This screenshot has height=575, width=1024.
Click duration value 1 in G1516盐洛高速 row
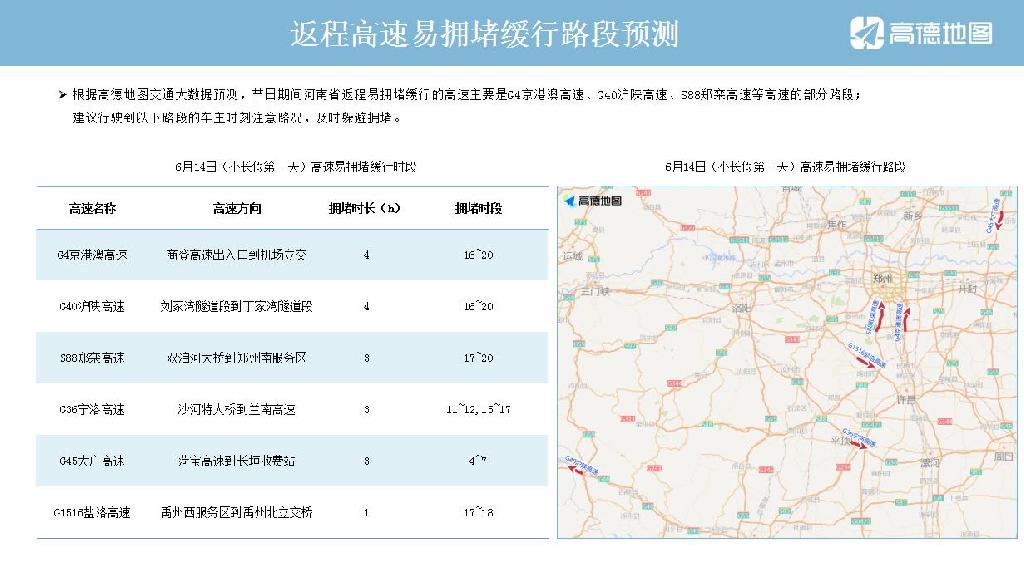[x=366, y=513]
